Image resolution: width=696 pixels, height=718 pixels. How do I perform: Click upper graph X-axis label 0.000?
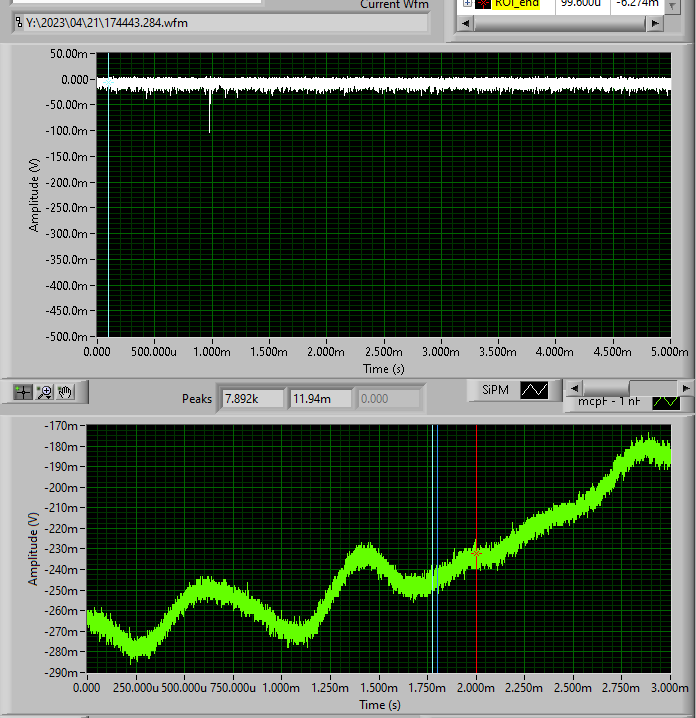point(97,352)
